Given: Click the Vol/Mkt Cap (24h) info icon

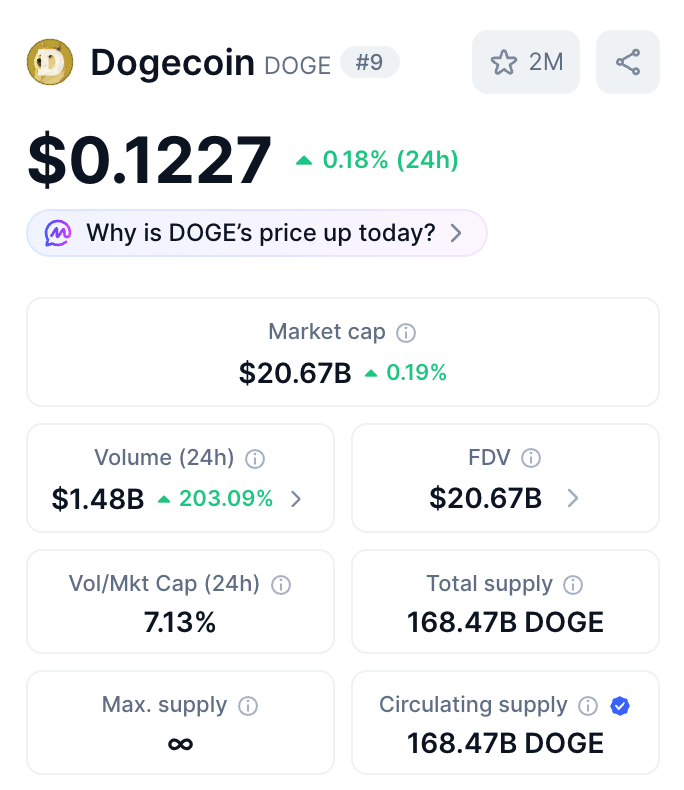Looking at the screenshot, I should click(281, 585).
